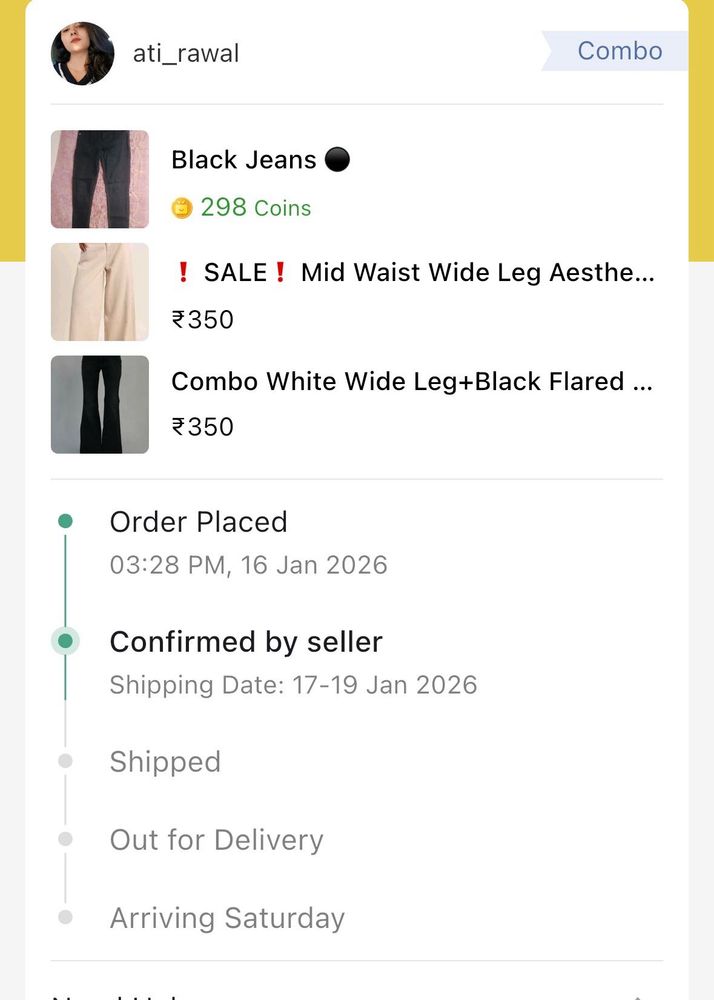The height and width of the screenshot is (1000, 714).
Task: Click the red exclamation icon after SALE
Action: point(281,271)
